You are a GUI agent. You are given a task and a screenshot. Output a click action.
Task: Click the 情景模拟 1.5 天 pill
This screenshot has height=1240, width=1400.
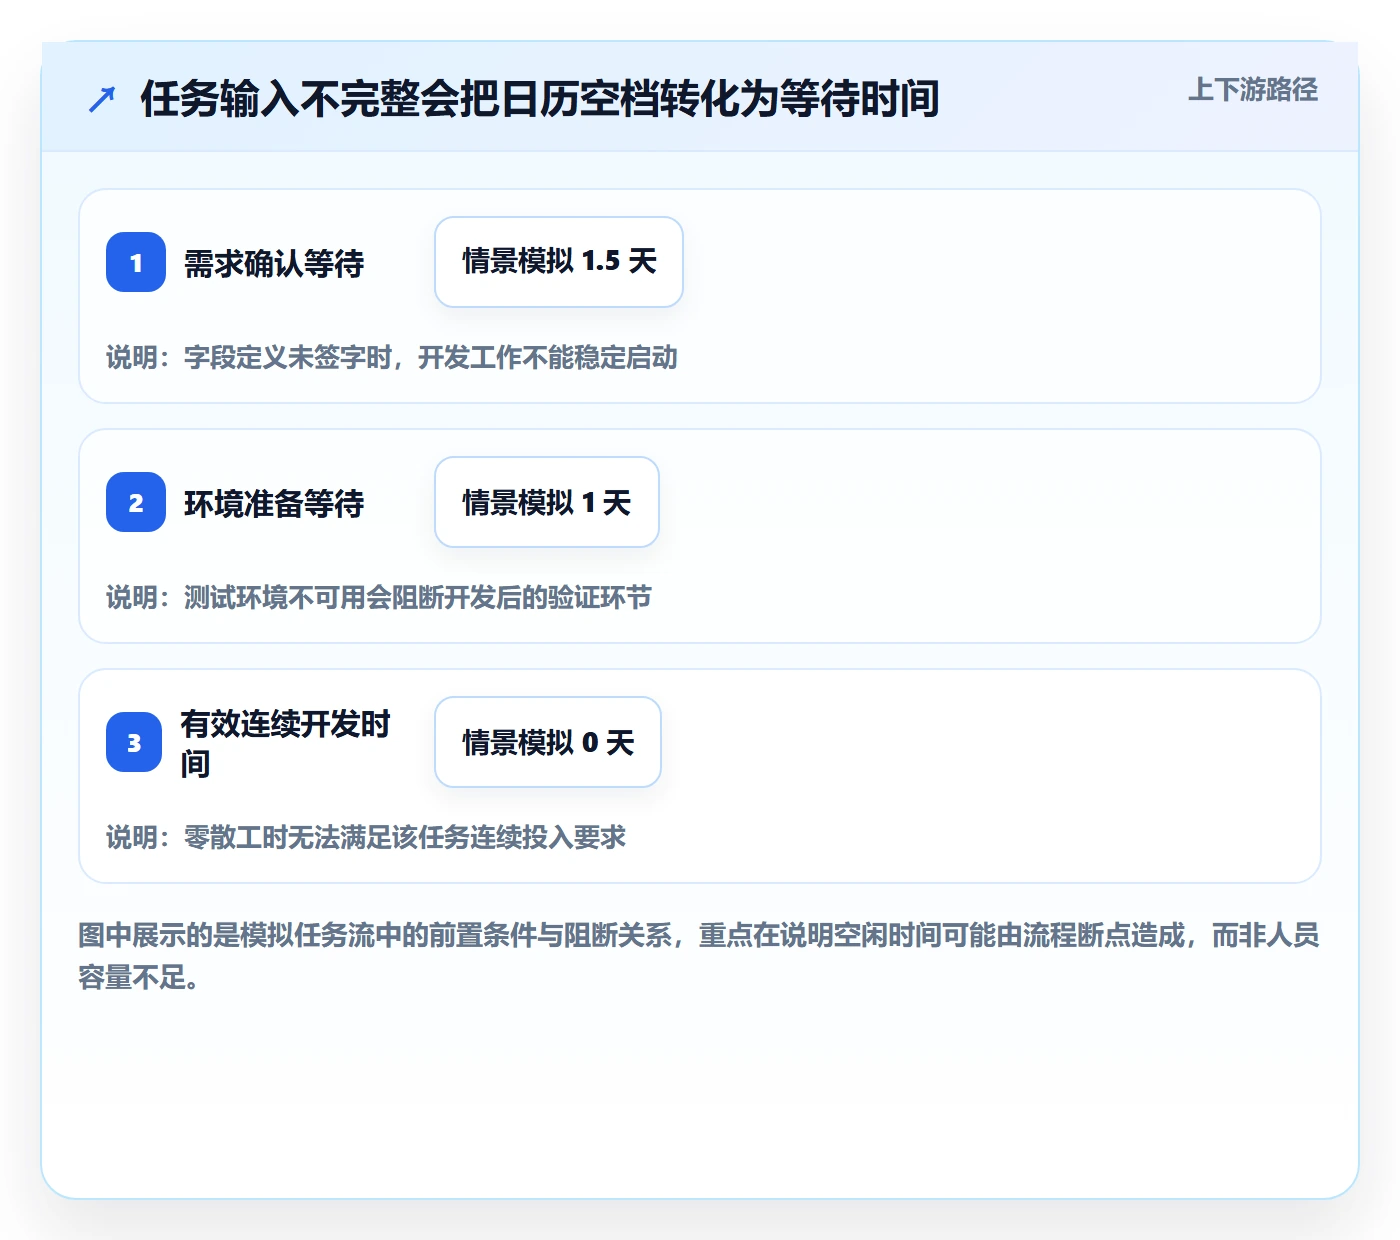[559, 262]
